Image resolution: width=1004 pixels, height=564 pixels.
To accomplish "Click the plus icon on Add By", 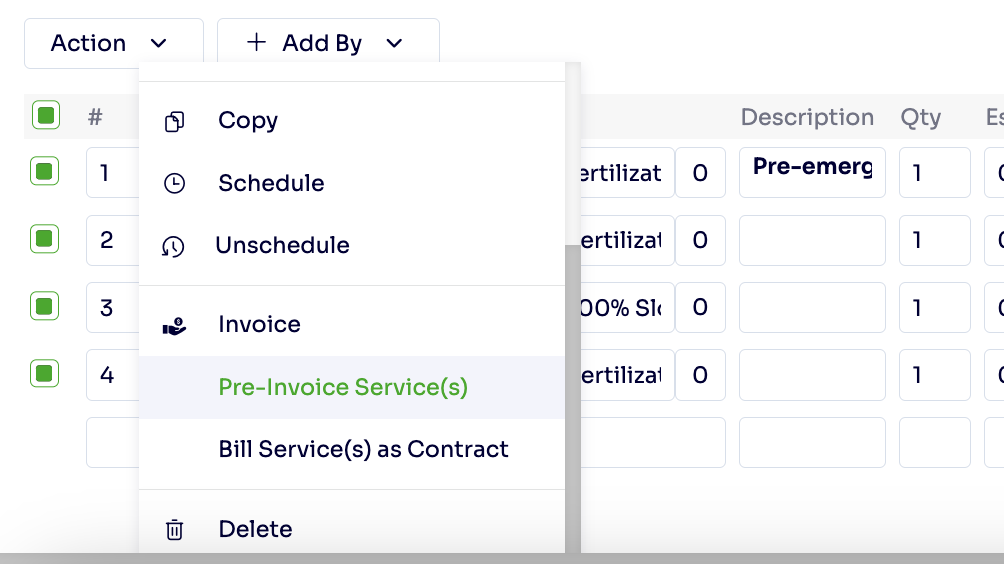I will click(257, 43).
